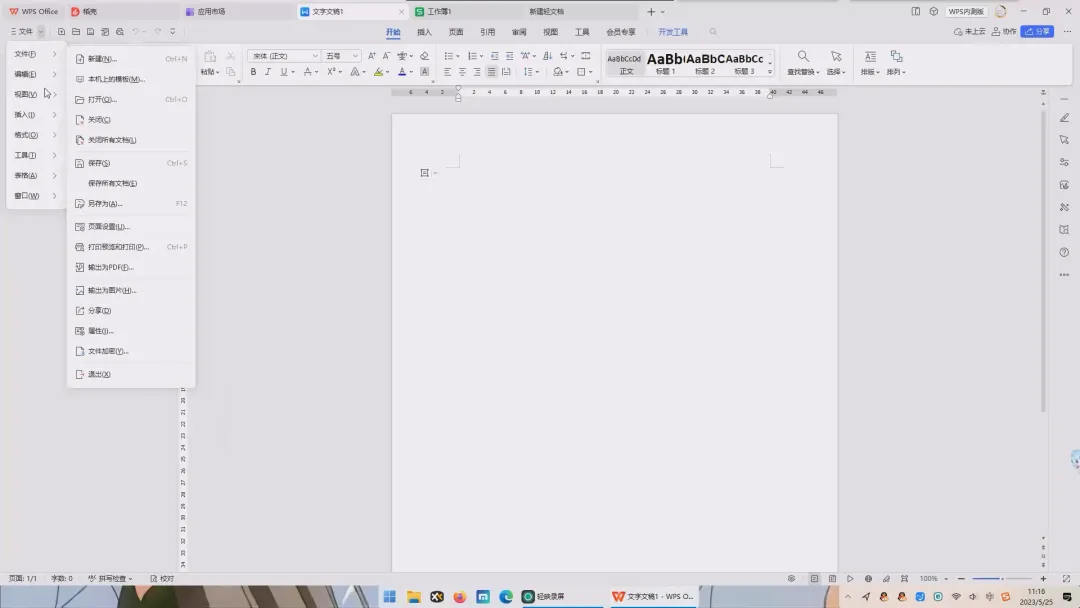This screenshot has height=608, width=1080.
Task: Apply character shading icon
Action: point(424,72)
